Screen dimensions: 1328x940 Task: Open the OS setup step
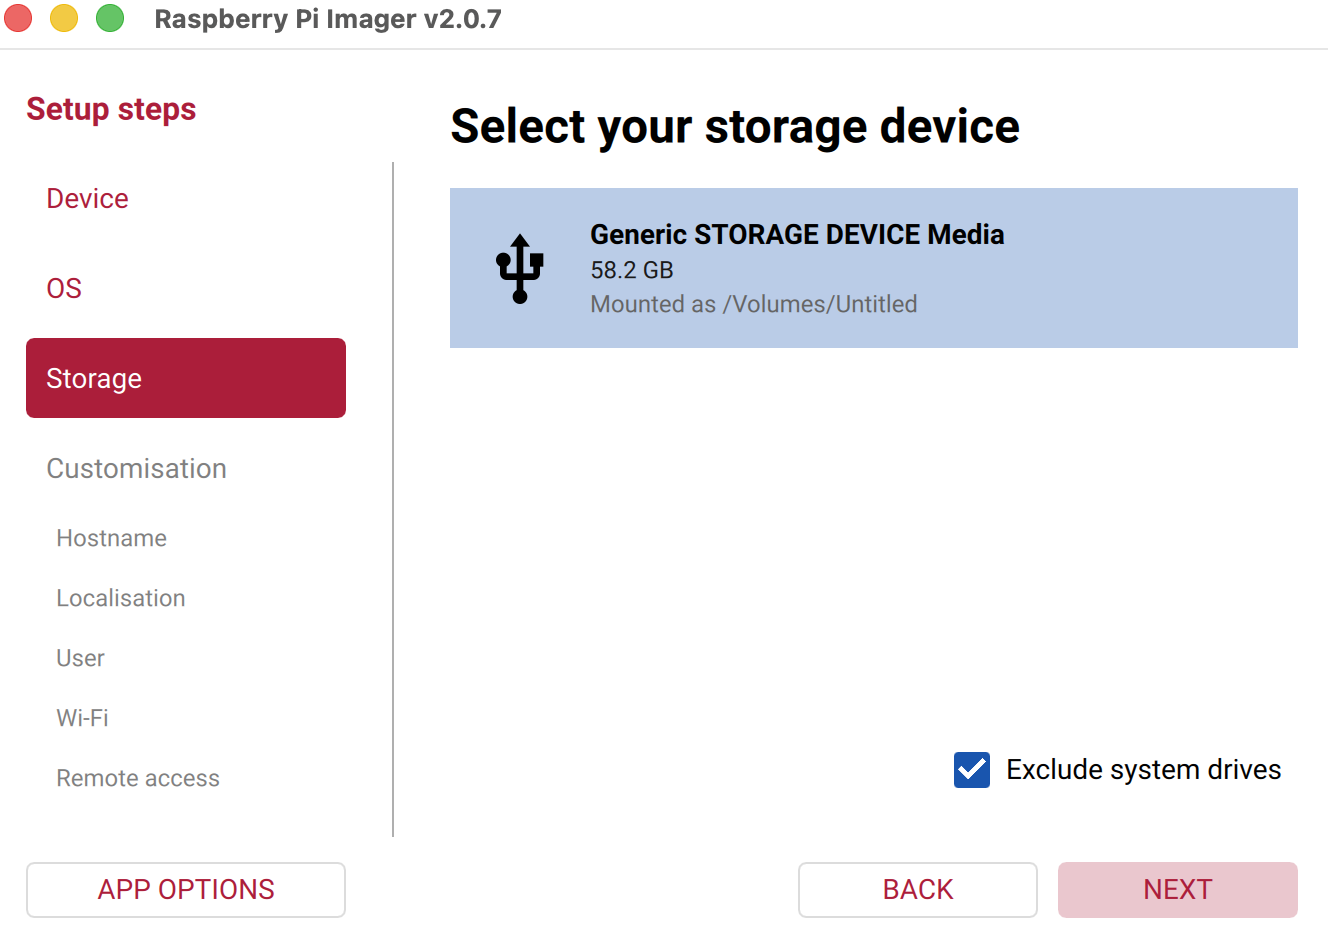click(x=64, y=288)
